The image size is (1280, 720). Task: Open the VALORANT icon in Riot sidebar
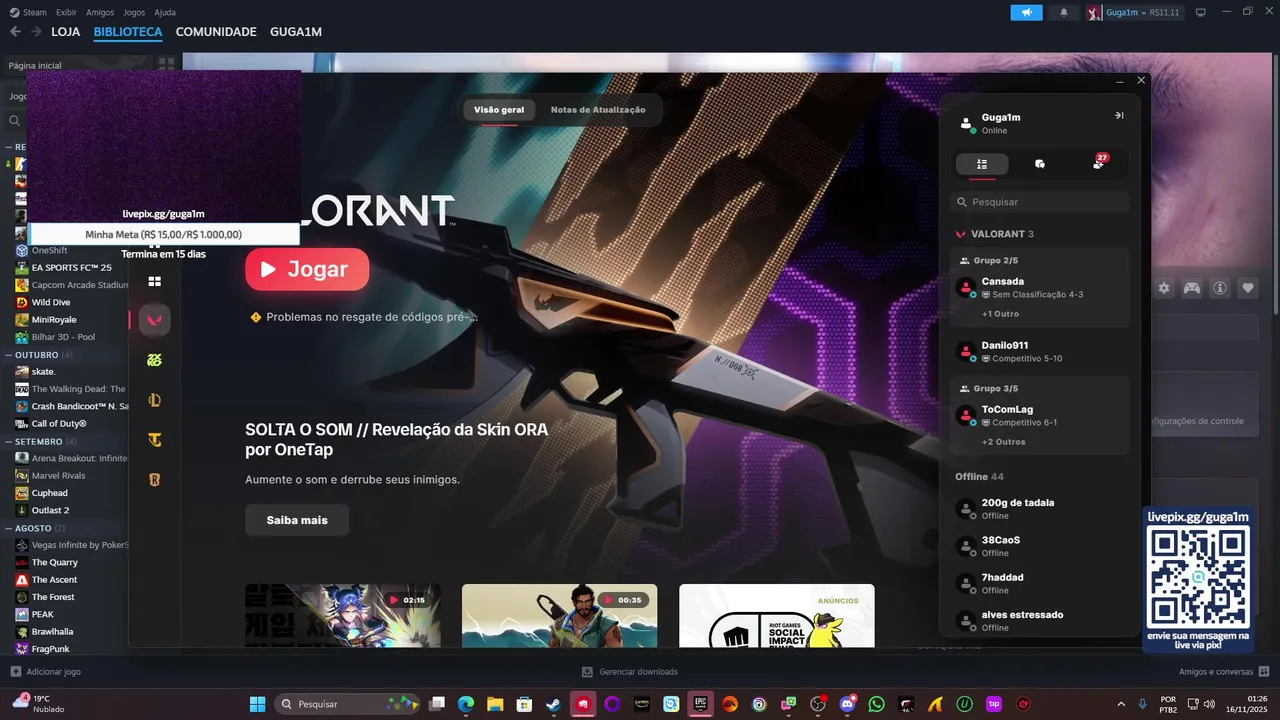pyautogui.click(x=155, y=320)
